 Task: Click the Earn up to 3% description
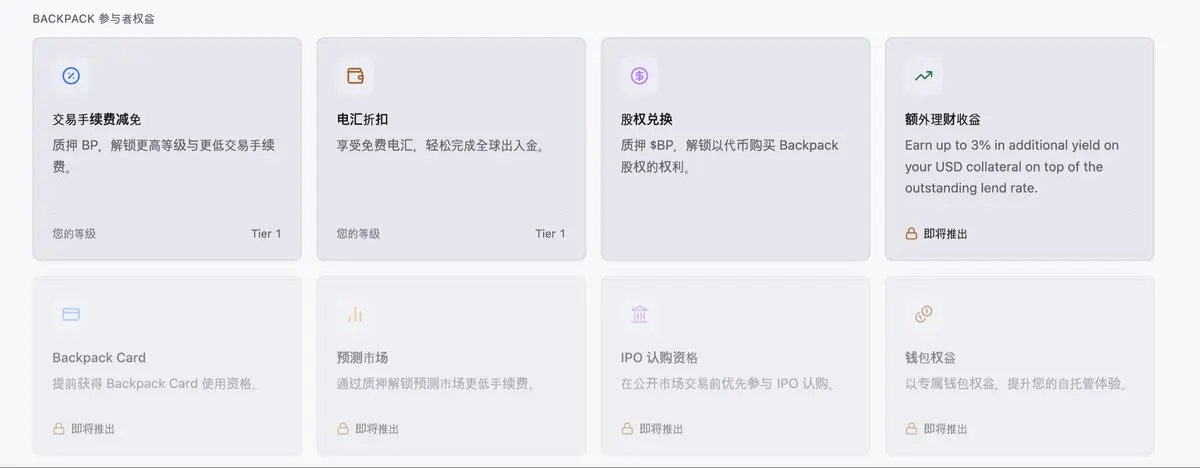coord(1012,166)
